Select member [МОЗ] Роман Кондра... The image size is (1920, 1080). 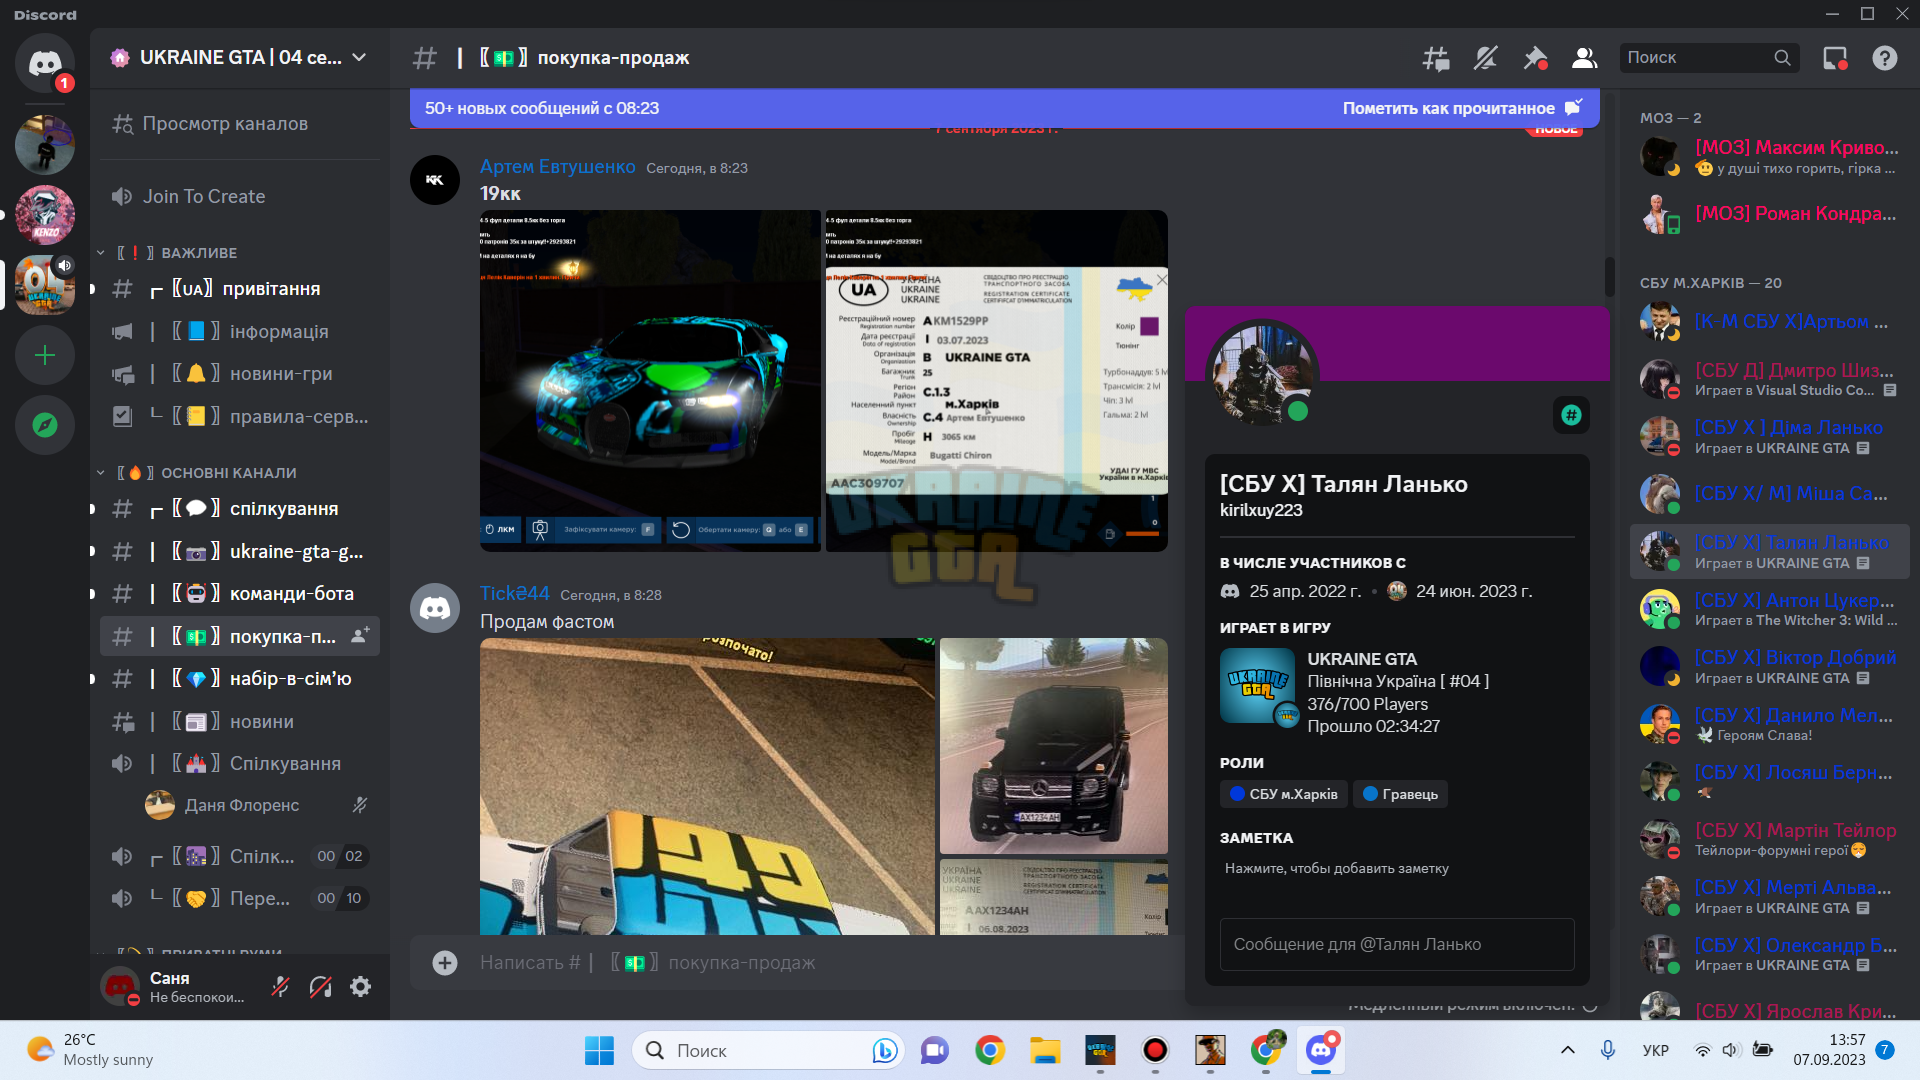(x=1770, y=214)
